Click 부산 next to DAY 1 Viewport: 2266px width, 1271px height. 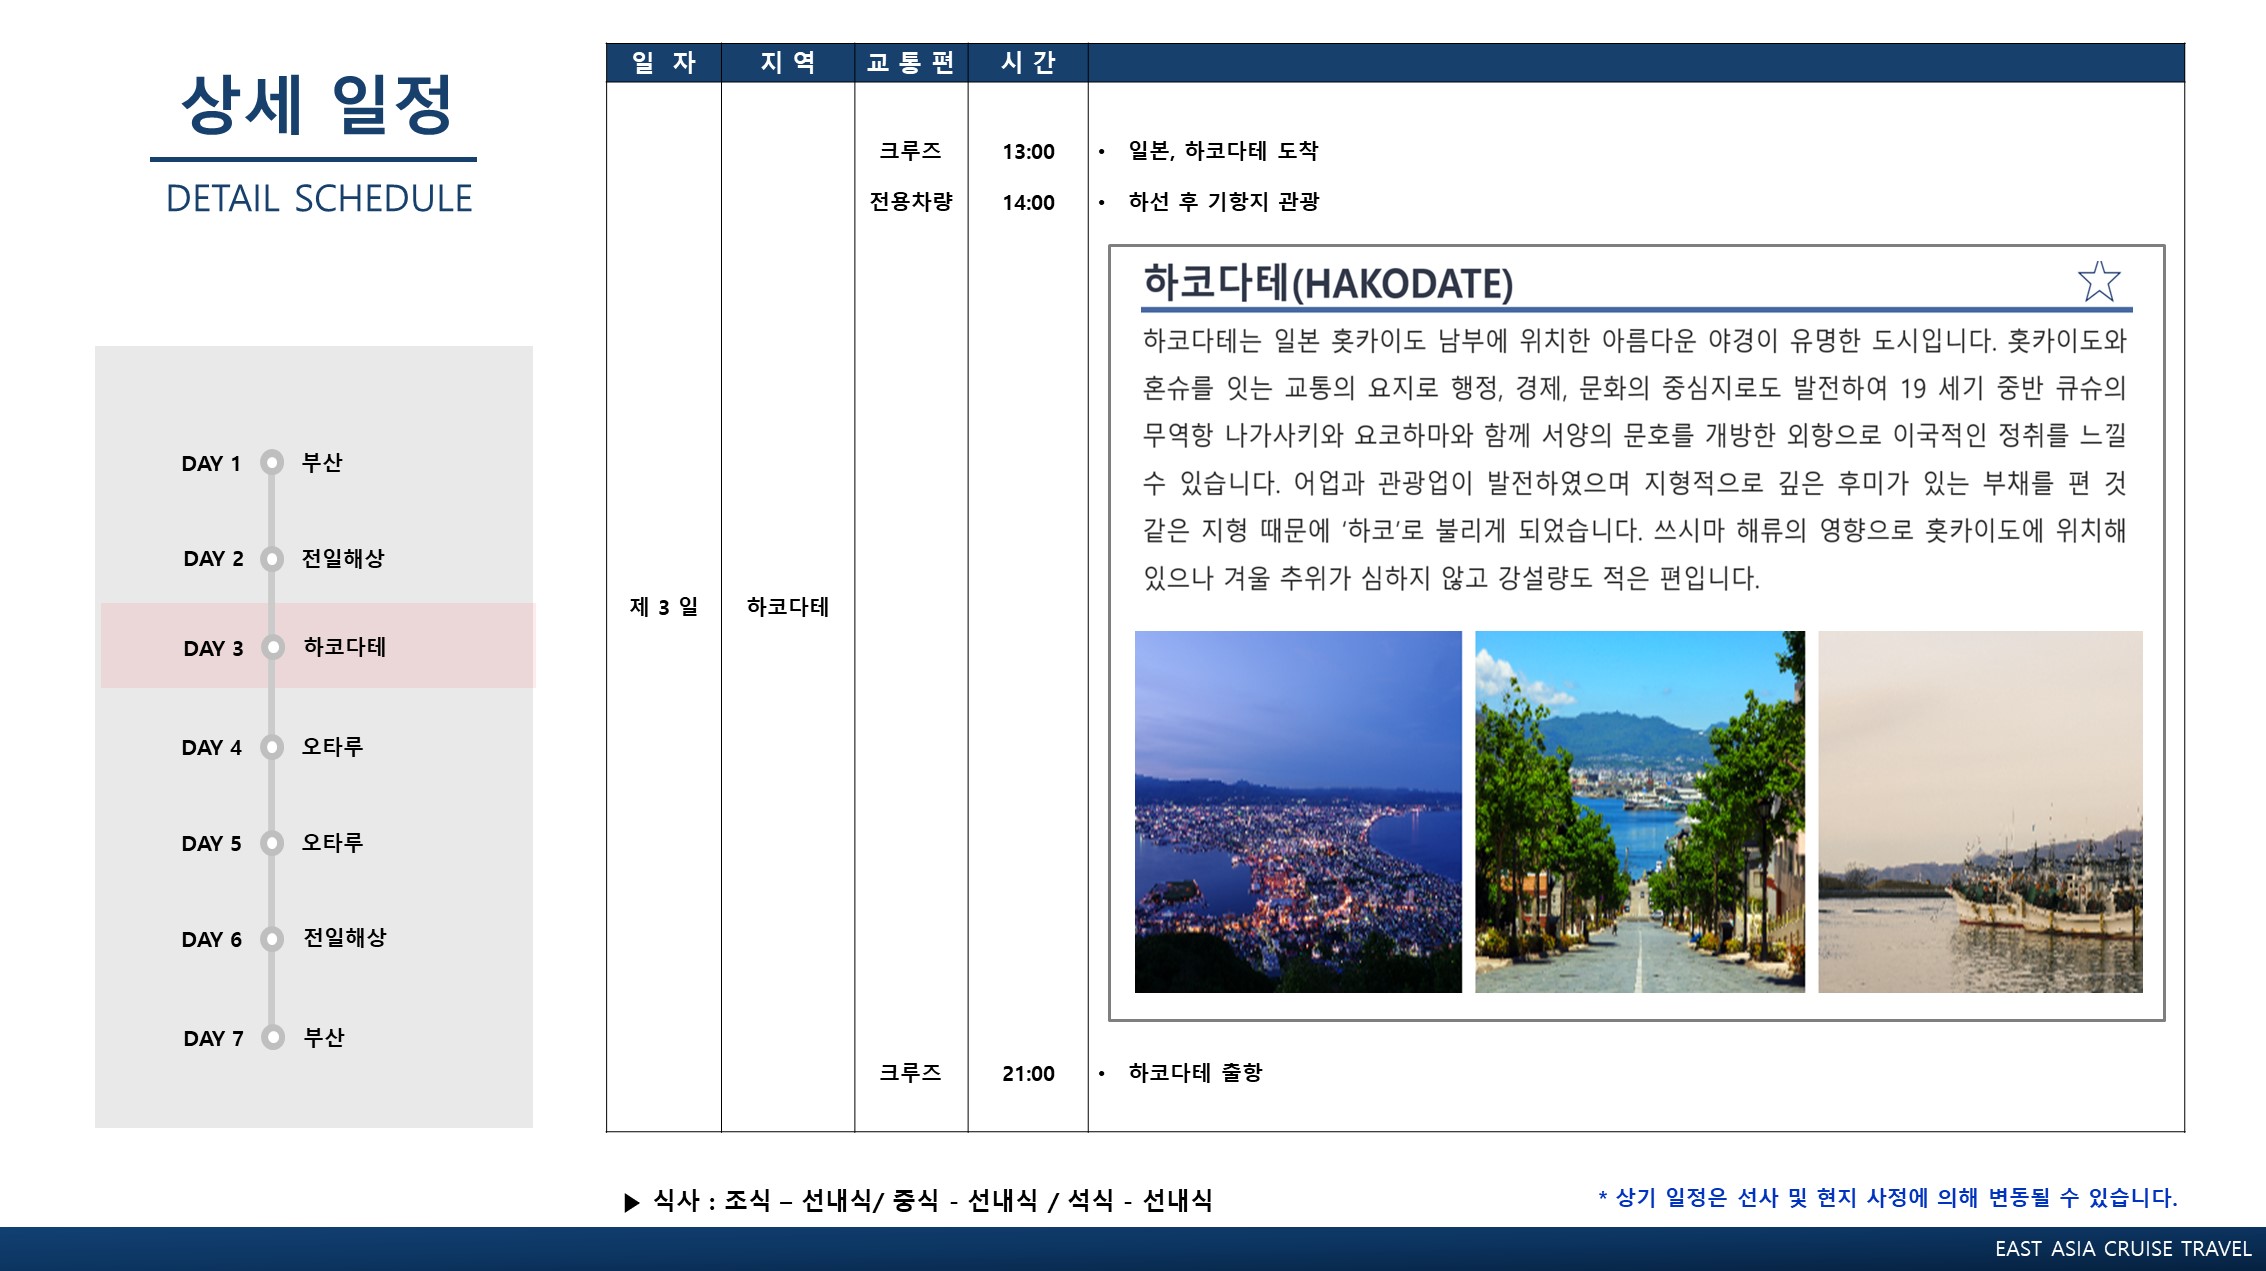pyautogui.click(x=322, y=462)
